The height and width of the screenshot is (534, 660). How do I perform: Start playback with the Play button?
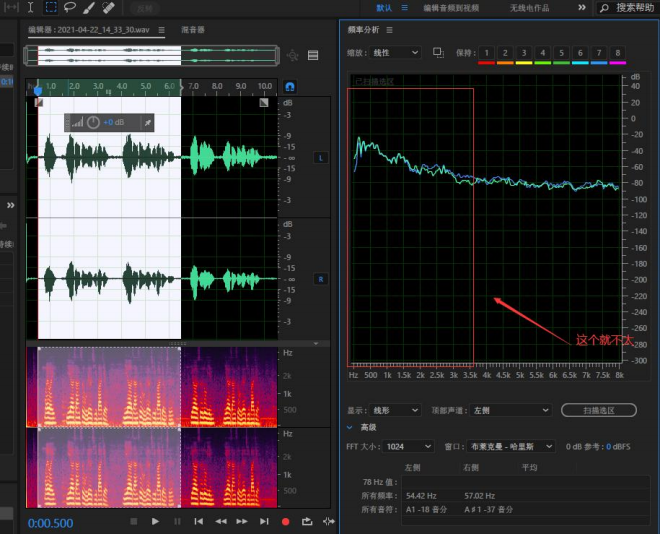click(155, 521)
